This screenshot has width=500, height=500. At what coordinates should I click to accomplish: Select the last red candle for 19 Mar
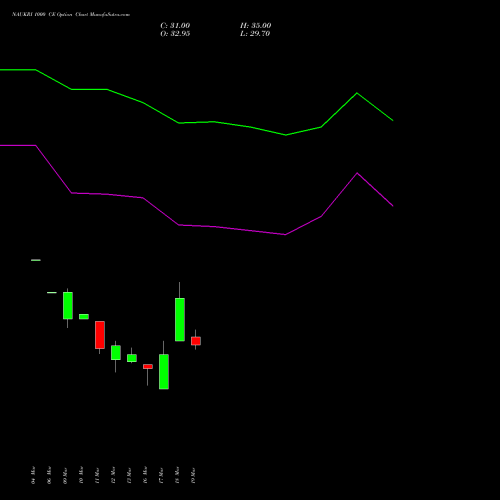[x=196, y=341]
